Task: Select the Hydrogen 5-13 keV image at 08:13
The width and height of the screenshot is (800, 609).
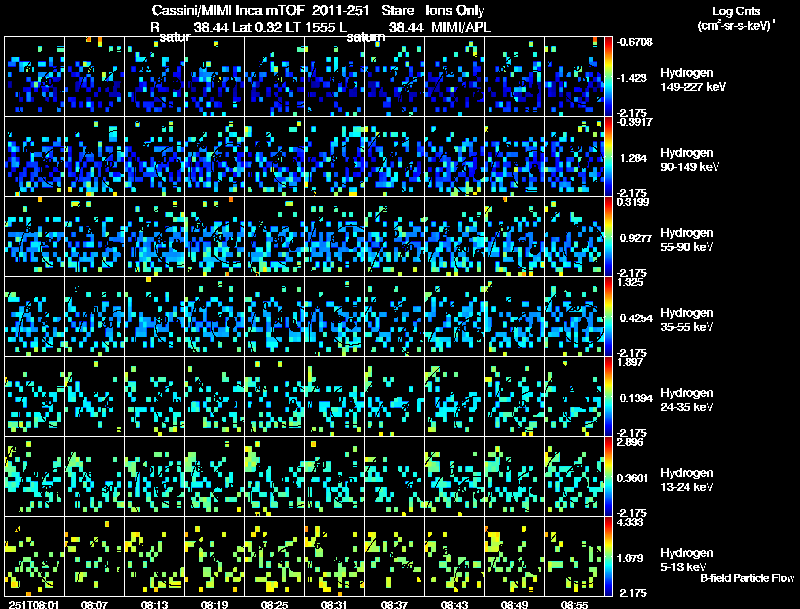Action: 155,557
